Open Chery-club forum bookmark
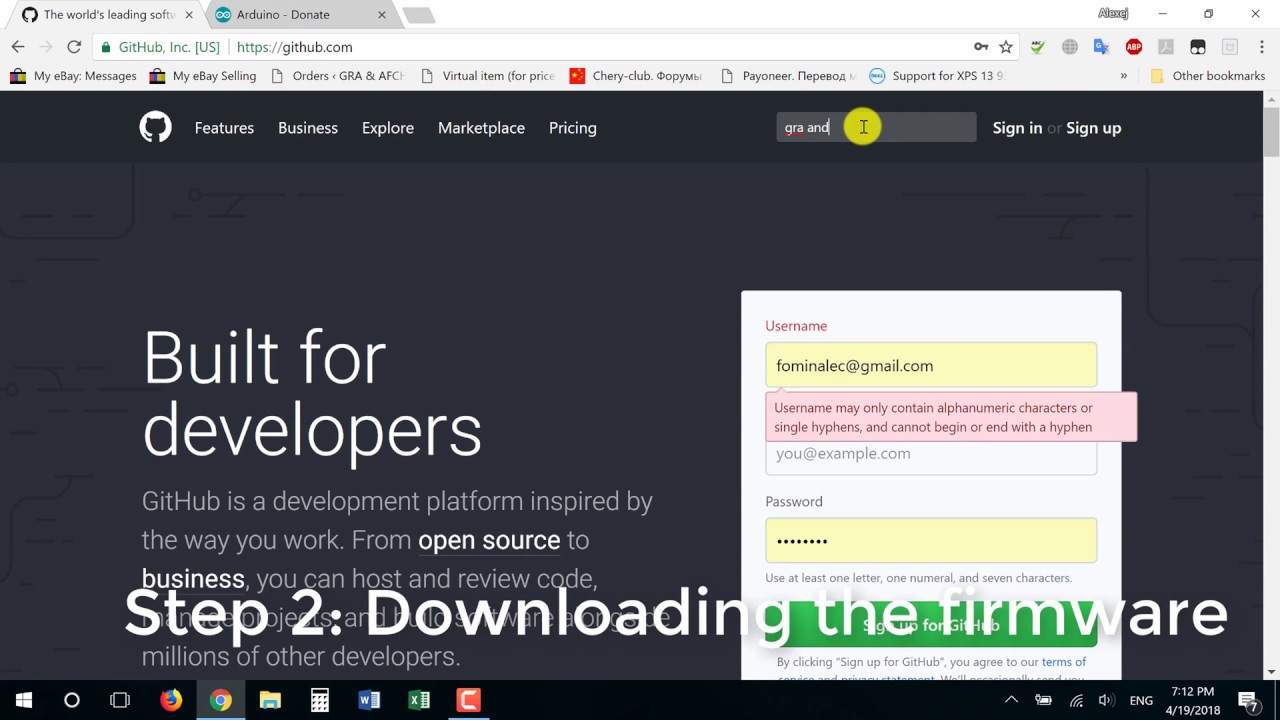 (x=636, y=76)
